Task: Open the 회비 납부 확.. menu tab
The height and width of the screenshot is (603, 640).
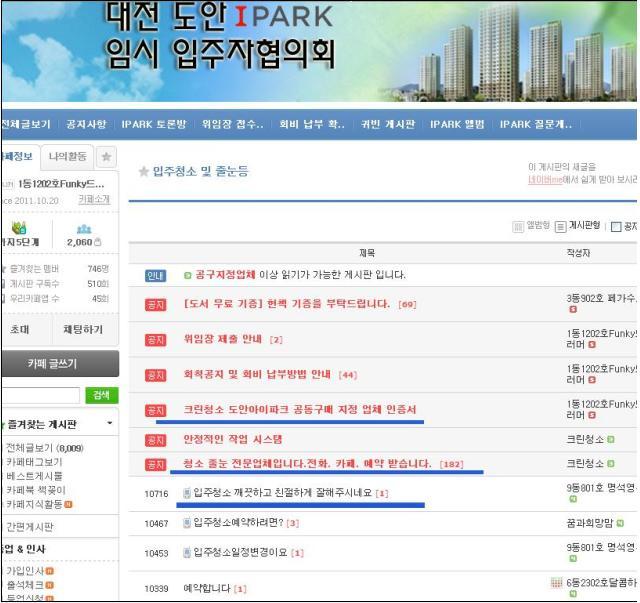Action: [312, 124]
